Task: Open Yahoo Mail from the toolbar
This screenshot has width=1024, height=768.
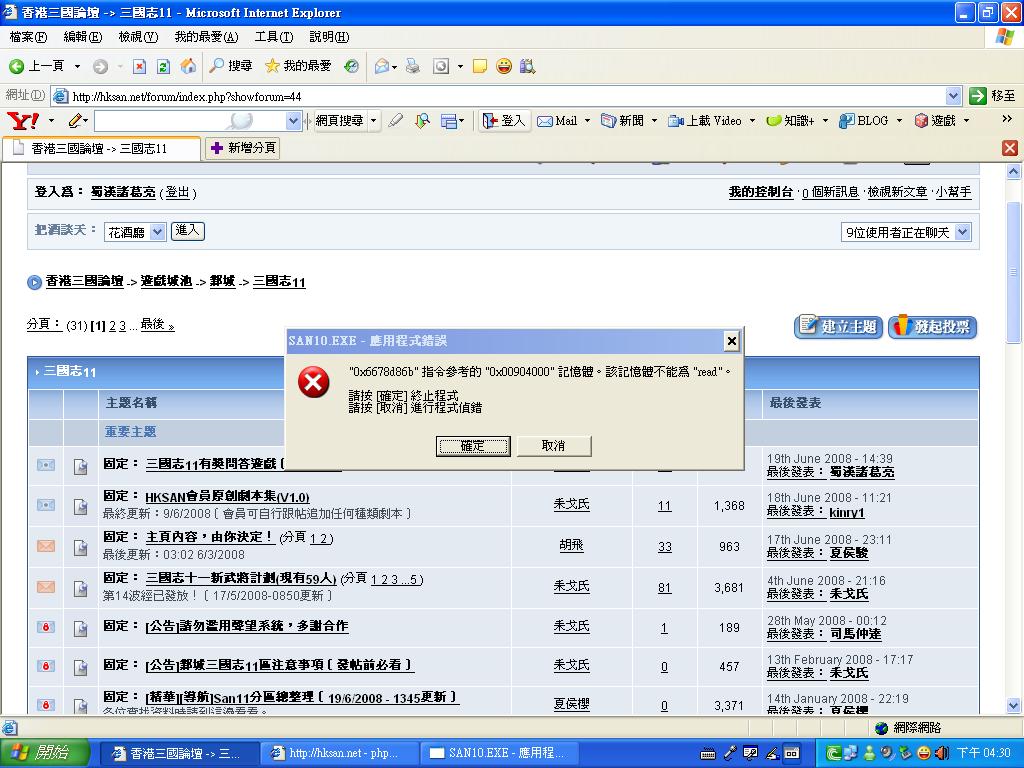Action: [558, 121]
